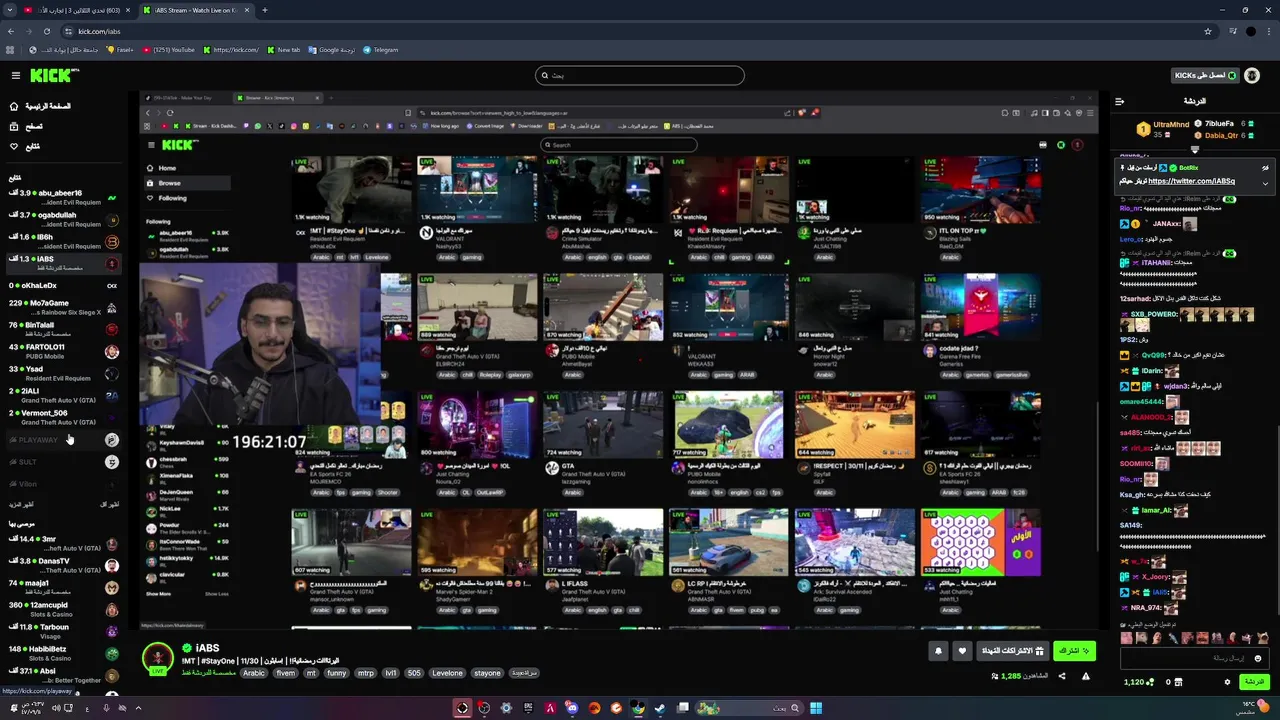The image size is (1280, 720).
Task: Click the Get KICKs button
Action: pos(1205,75)
